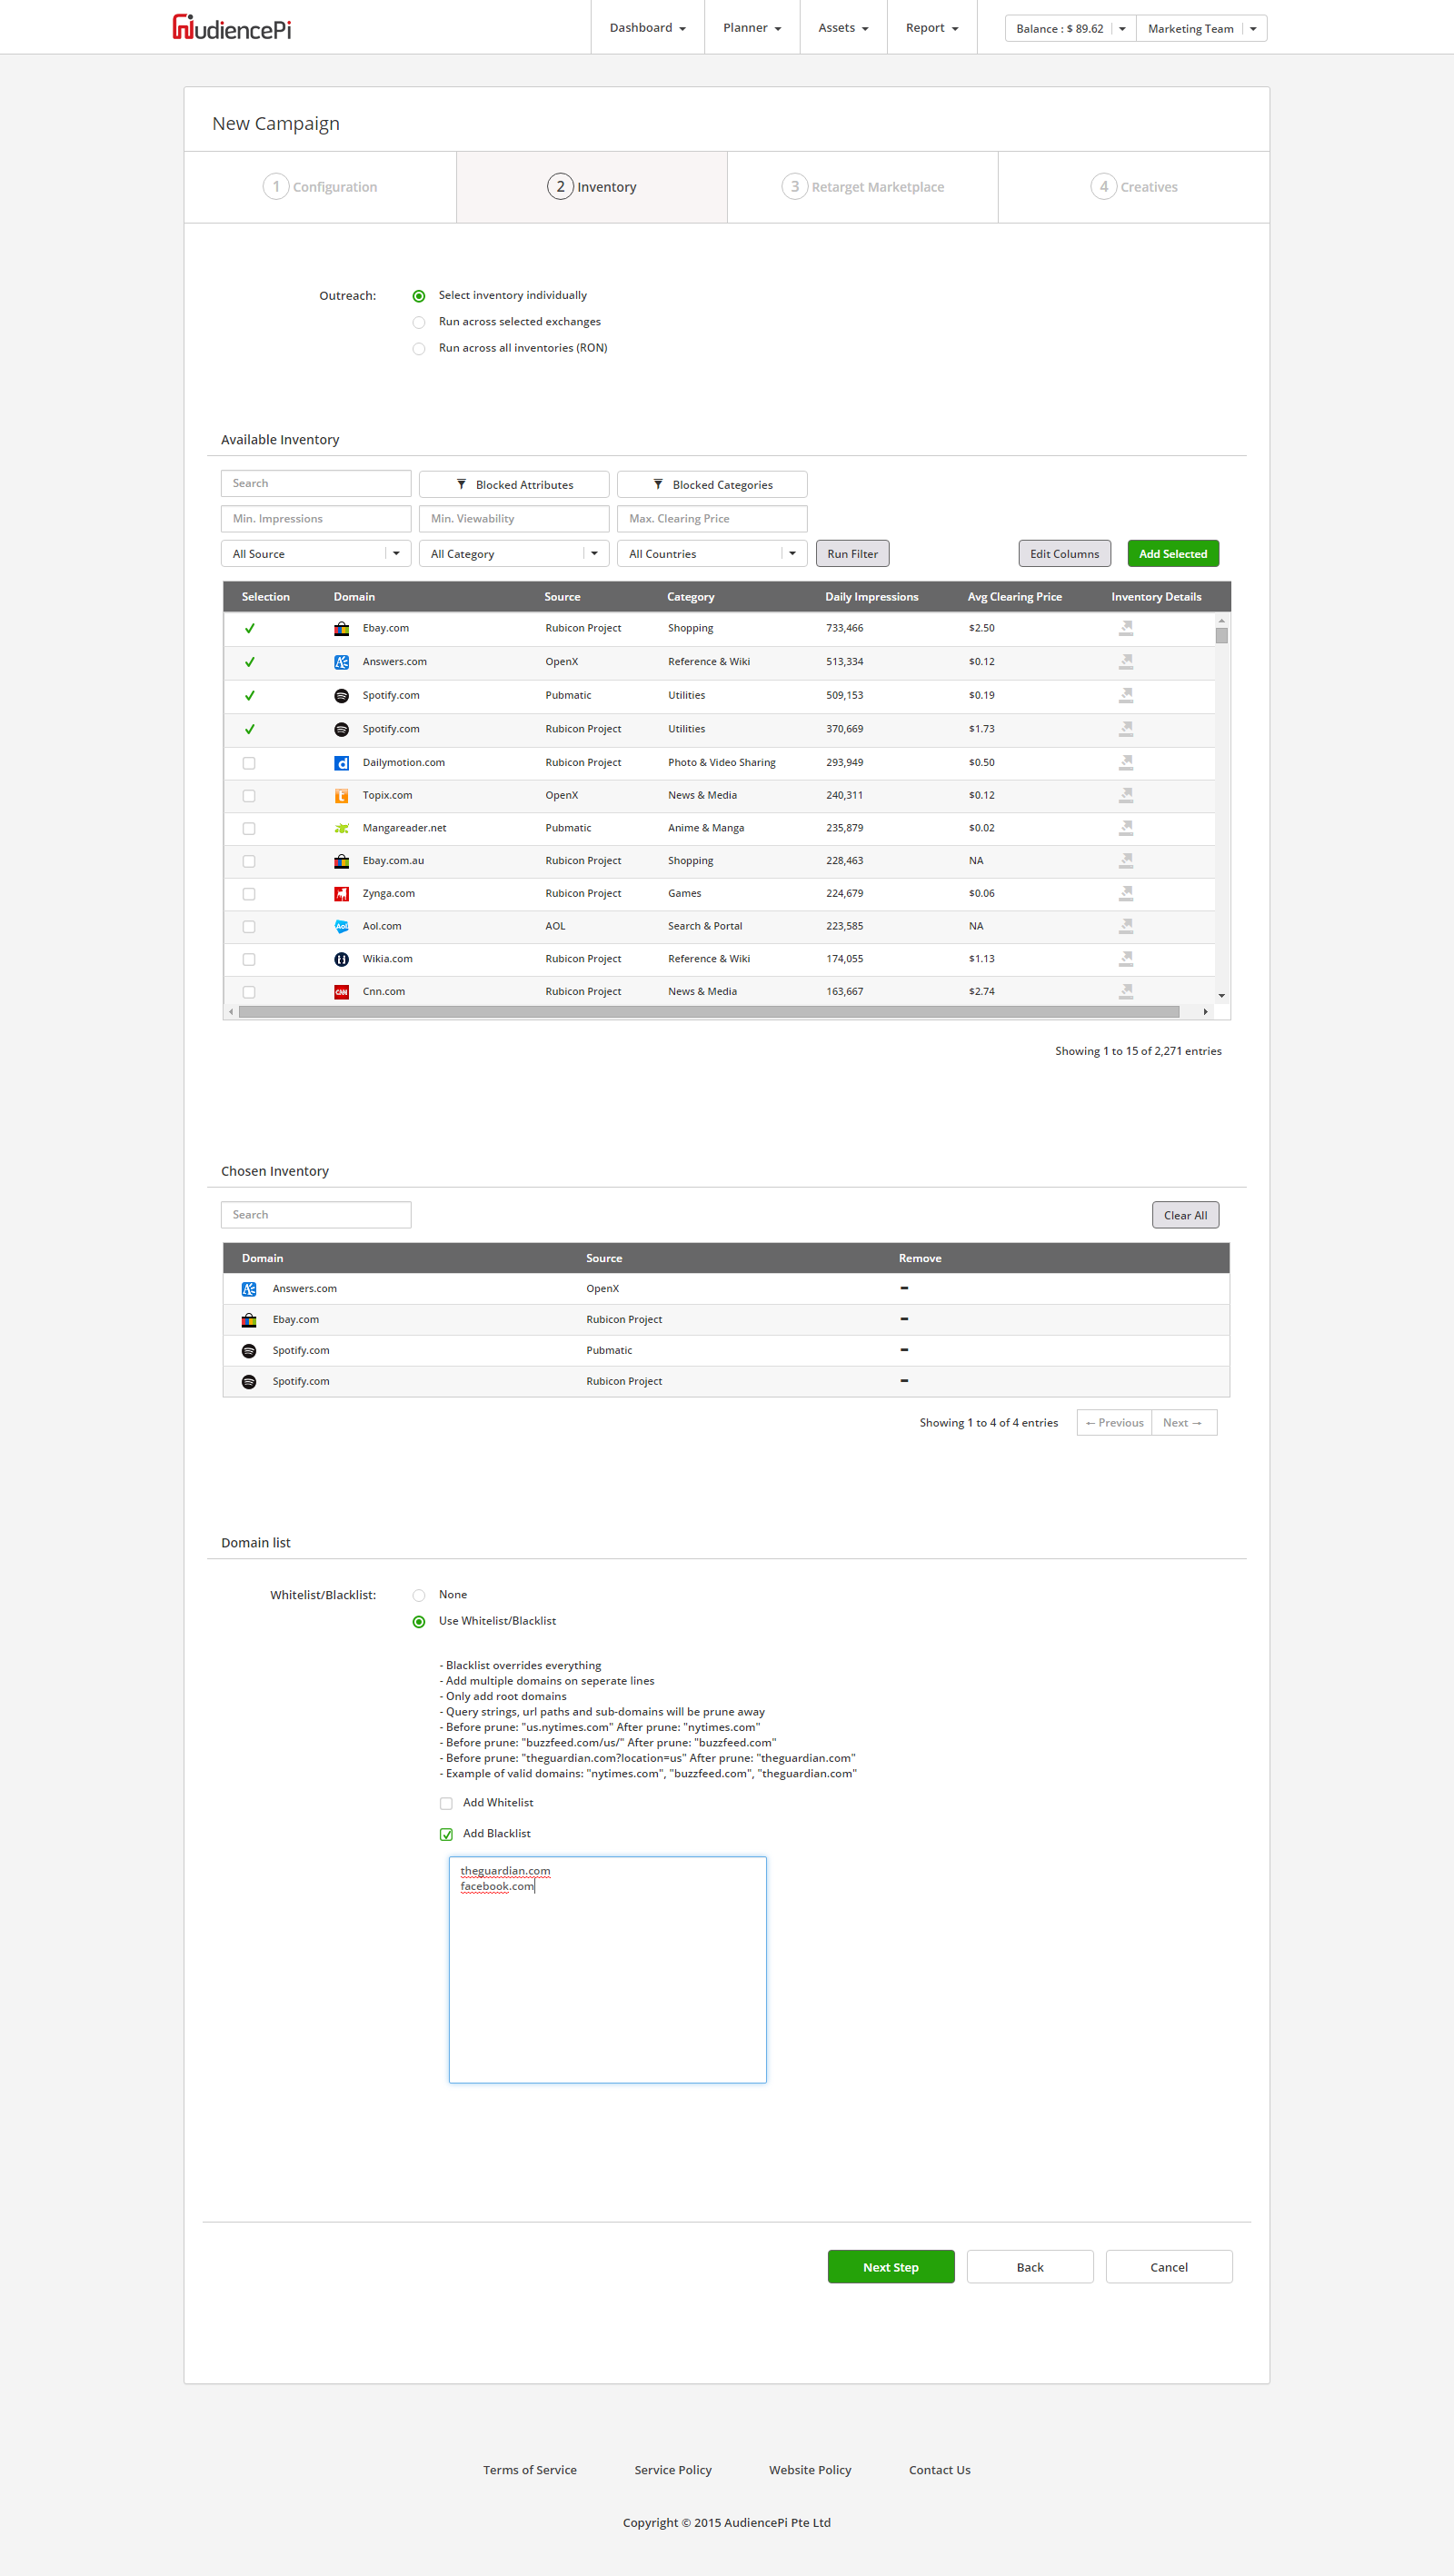
Task: Click filter icon on Blocked Attributes
Action: (x=461, y=484)
